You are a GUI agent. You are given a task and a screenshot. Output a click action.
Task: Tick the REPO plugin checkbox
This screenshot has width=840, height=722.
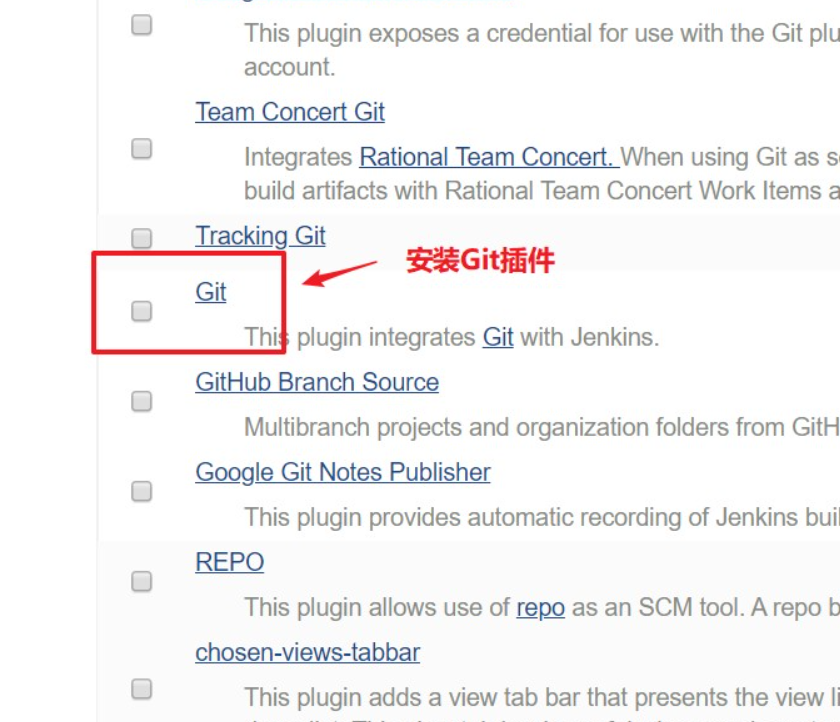pos(141,581)
